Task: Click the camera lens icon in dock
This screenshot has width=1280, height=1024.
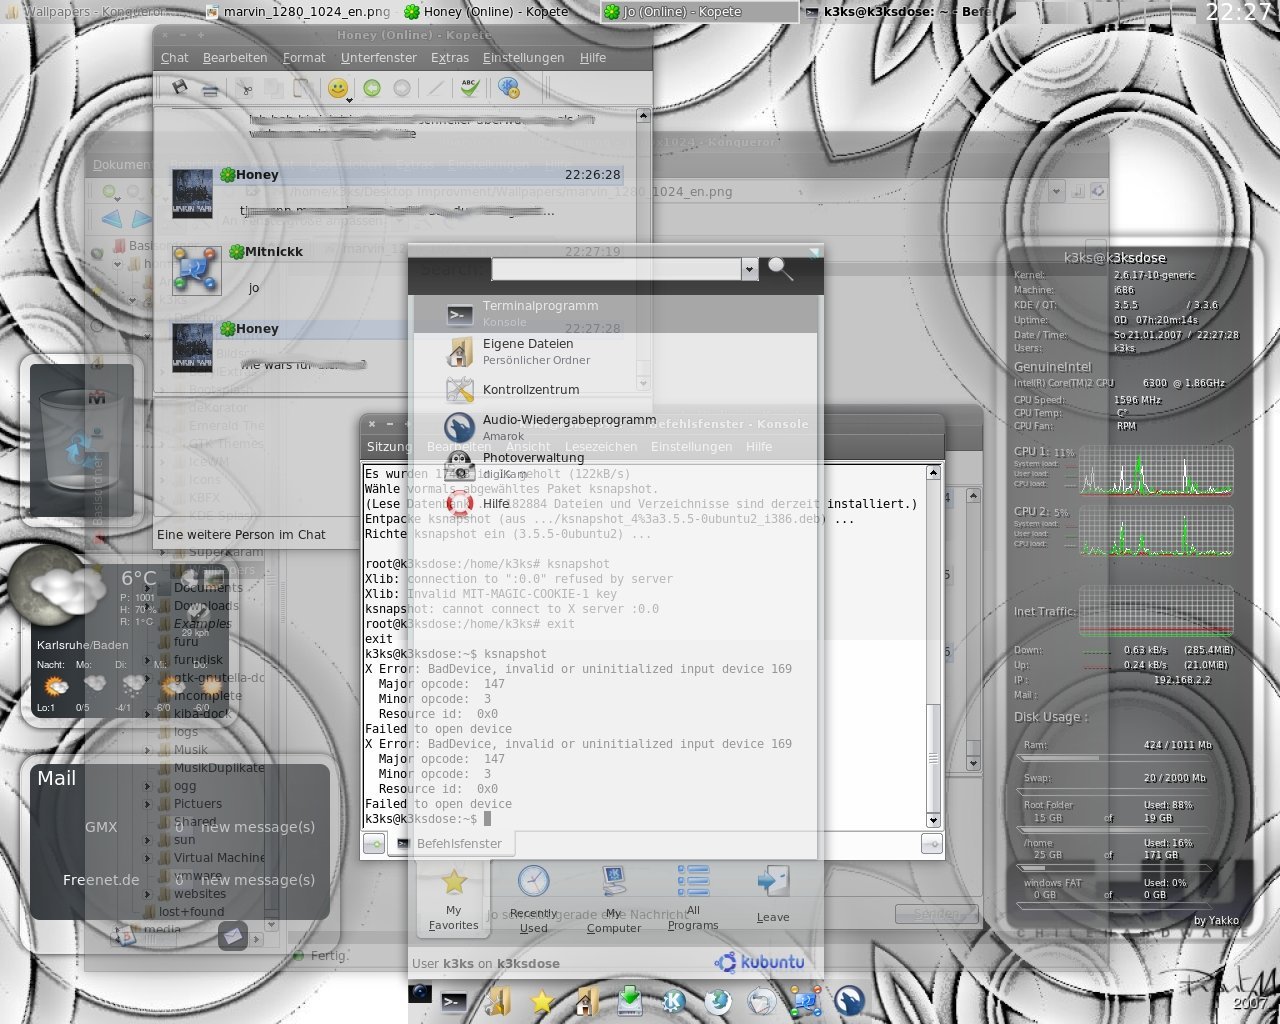Action: coord(420,992)
